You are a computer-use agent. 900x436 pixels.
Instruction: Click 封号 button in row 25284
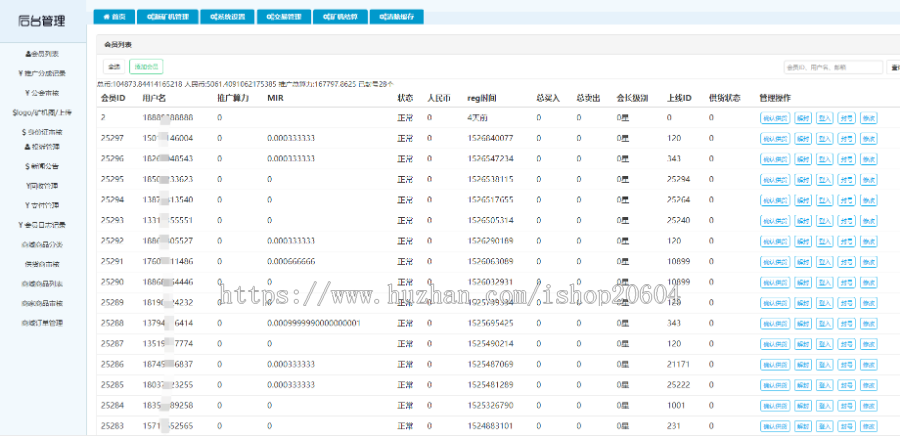[x=847, y=406]
